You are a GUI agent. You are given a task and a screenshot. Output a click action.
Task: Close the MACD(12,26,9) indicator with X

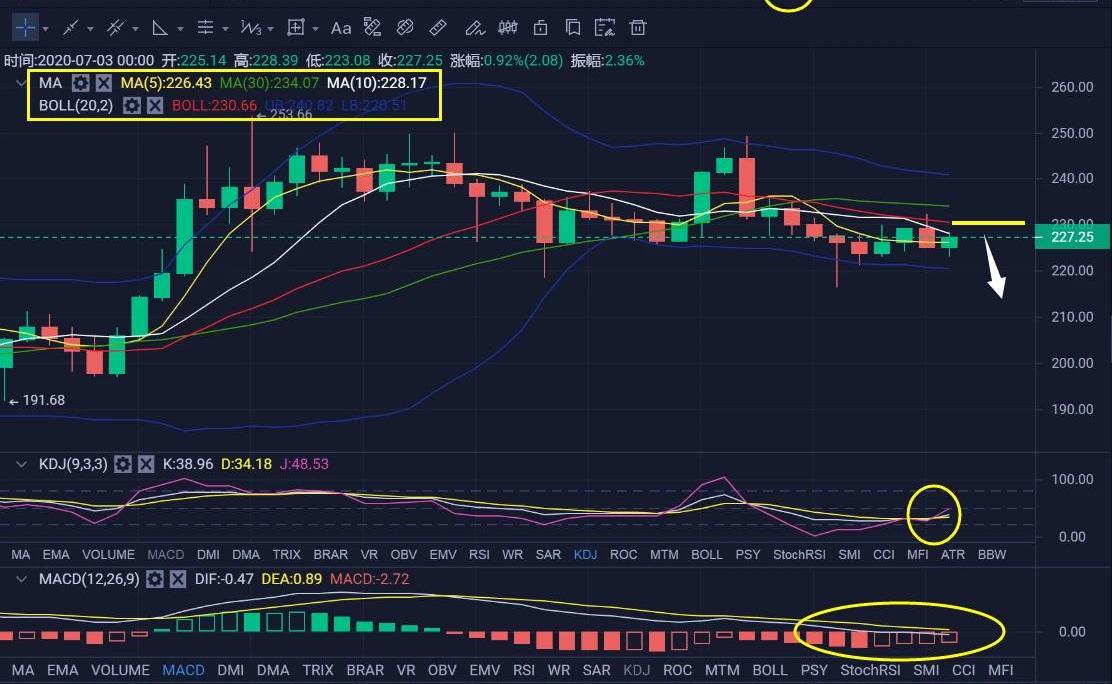click(178, 579)
